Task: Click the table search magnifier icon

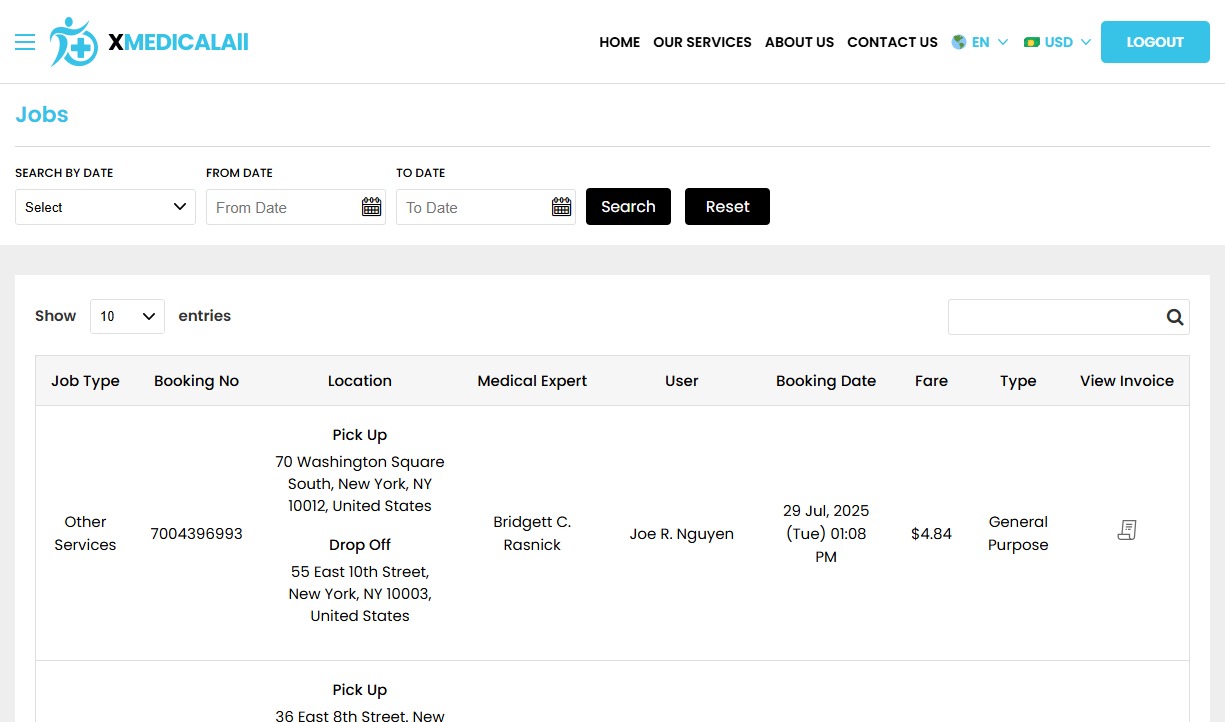Action: click(1174, 317)
